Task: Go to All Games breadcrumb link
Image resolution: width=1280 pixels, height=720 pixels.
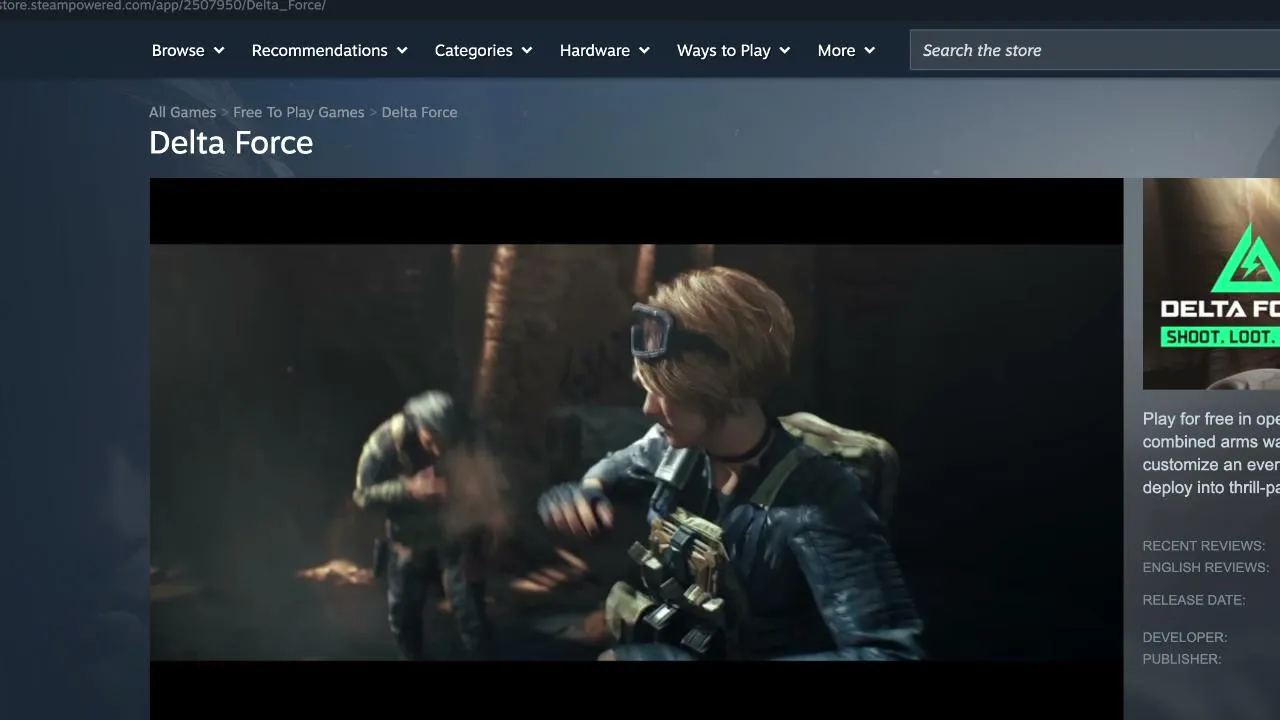Action: [x=182, y=112]
